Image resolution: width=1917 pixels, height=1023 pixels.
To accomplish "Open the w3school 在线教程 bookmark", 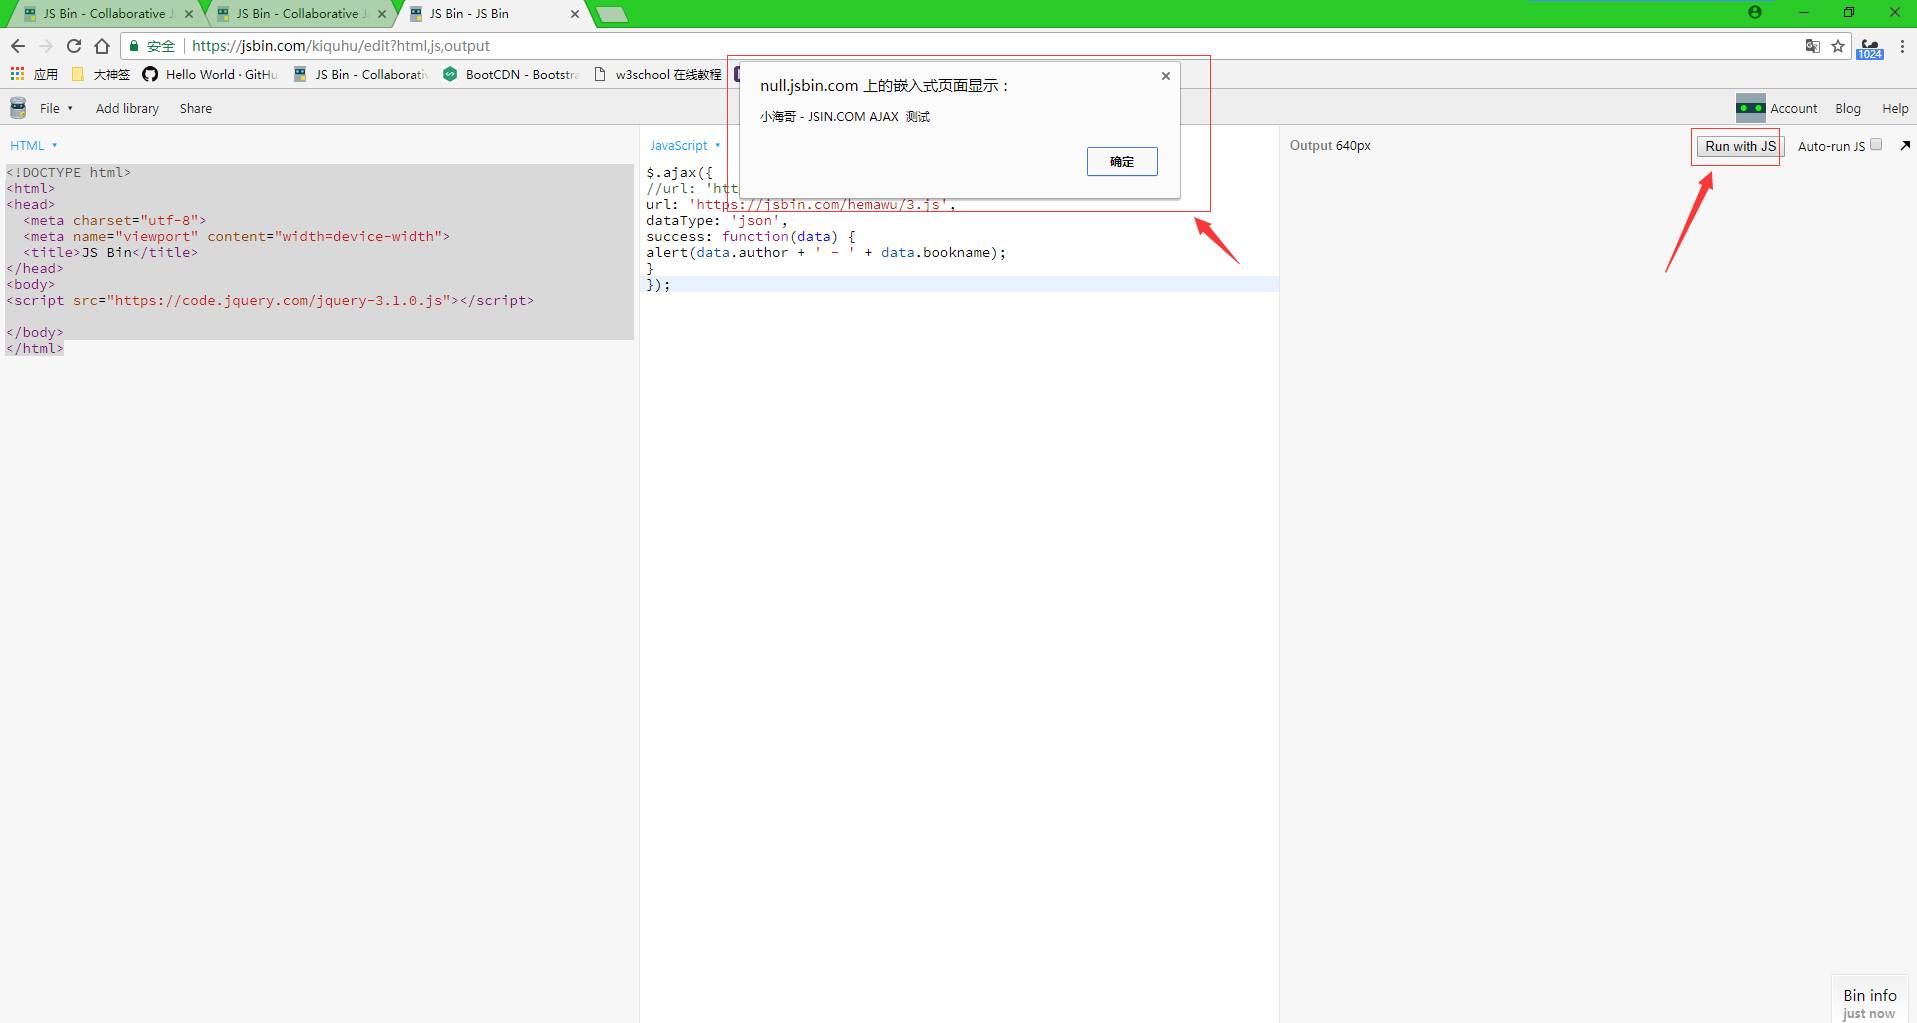I will point(657,74).
